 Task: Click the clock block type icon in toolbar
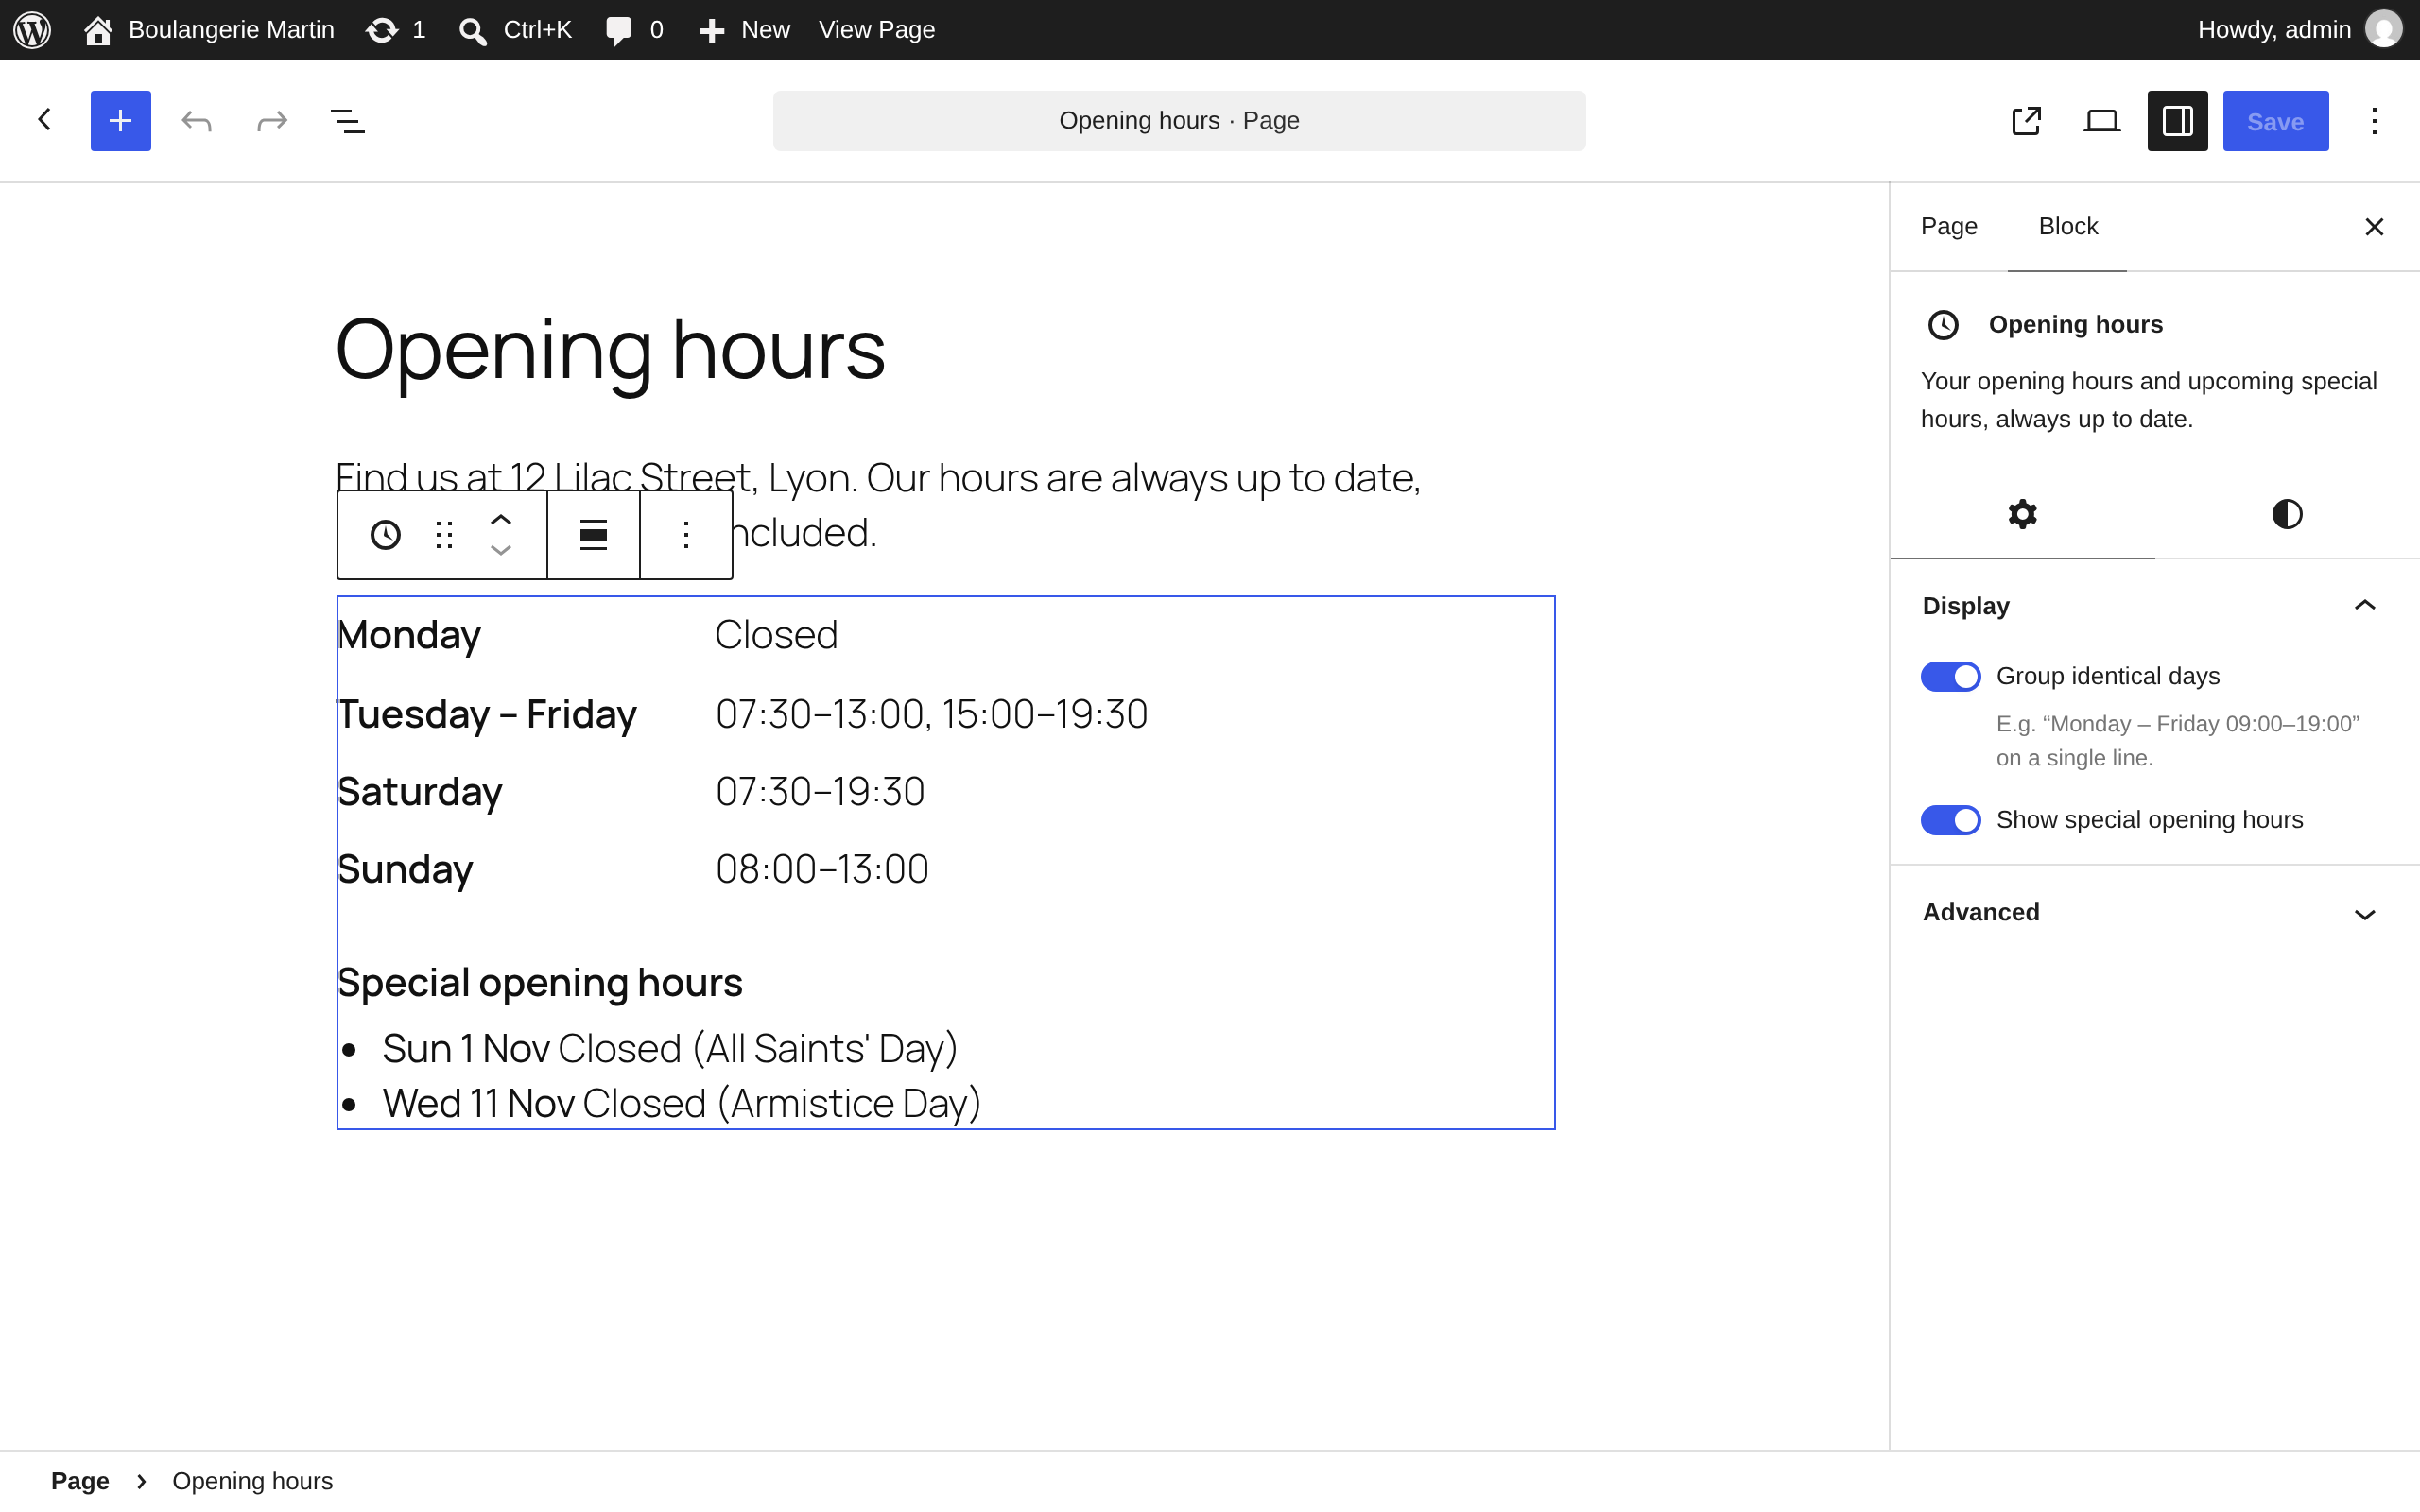385,535
